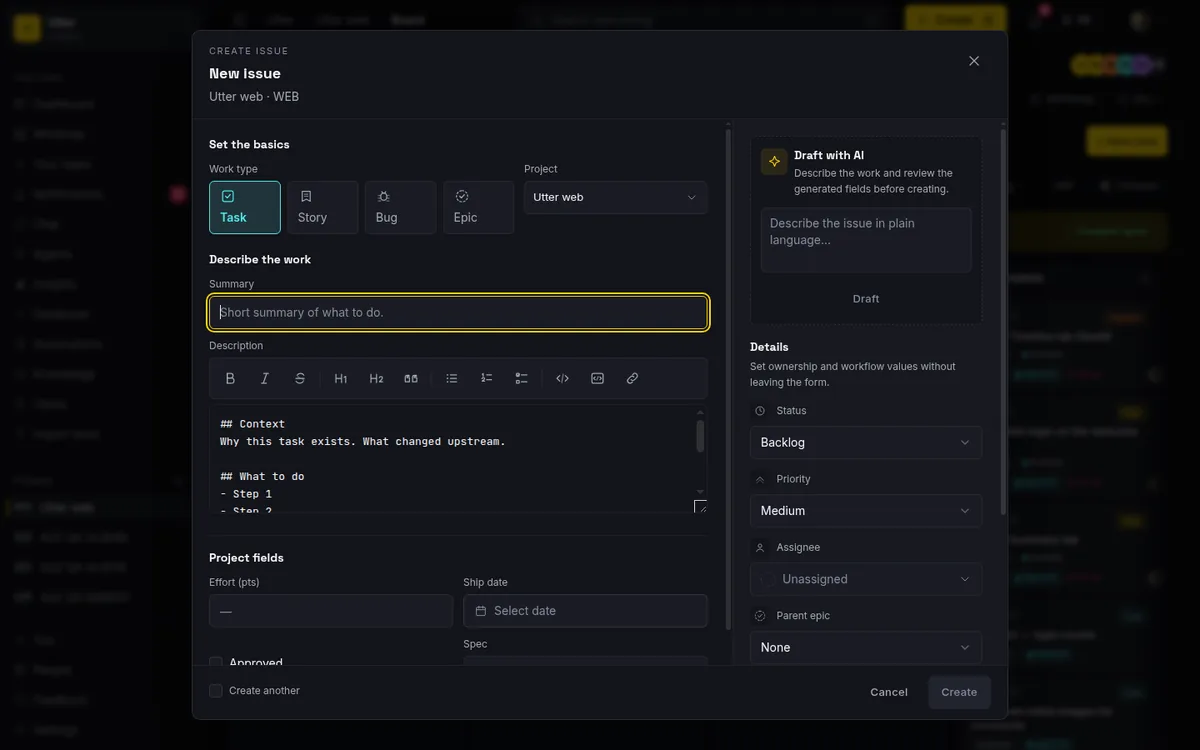The image size is (1200, 750).
Task: Insert a blockquote in description
Action: 411,378
